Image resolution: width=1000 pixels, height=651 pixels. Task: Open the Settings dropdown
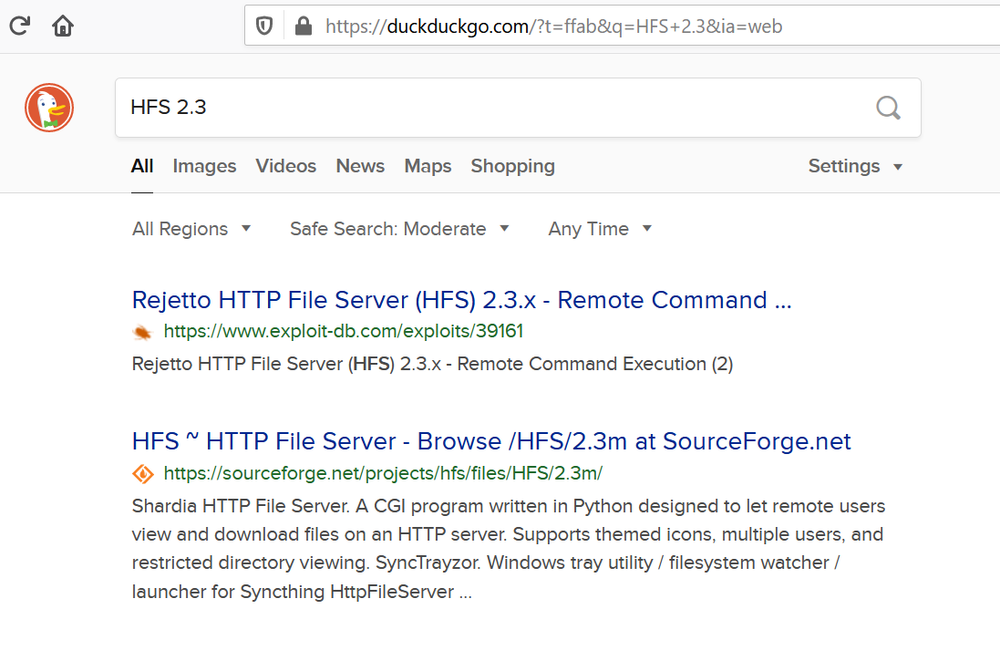pos(855,166)
